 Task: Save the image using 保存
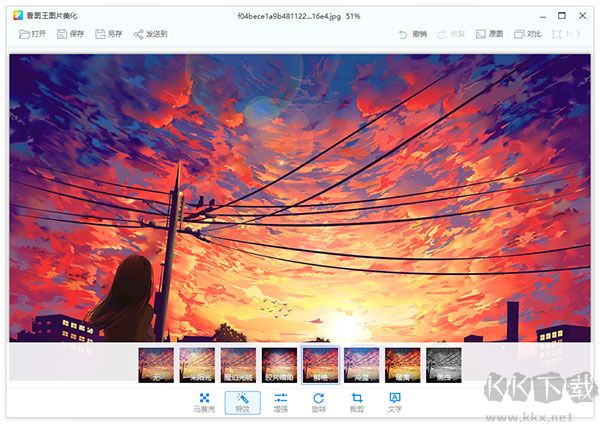(x=70, y=34)
